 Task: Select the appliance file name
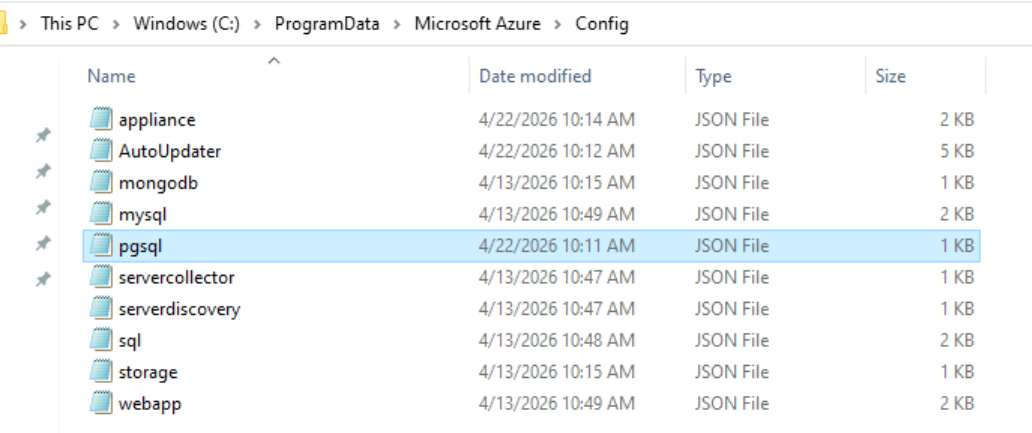point(157,120)
